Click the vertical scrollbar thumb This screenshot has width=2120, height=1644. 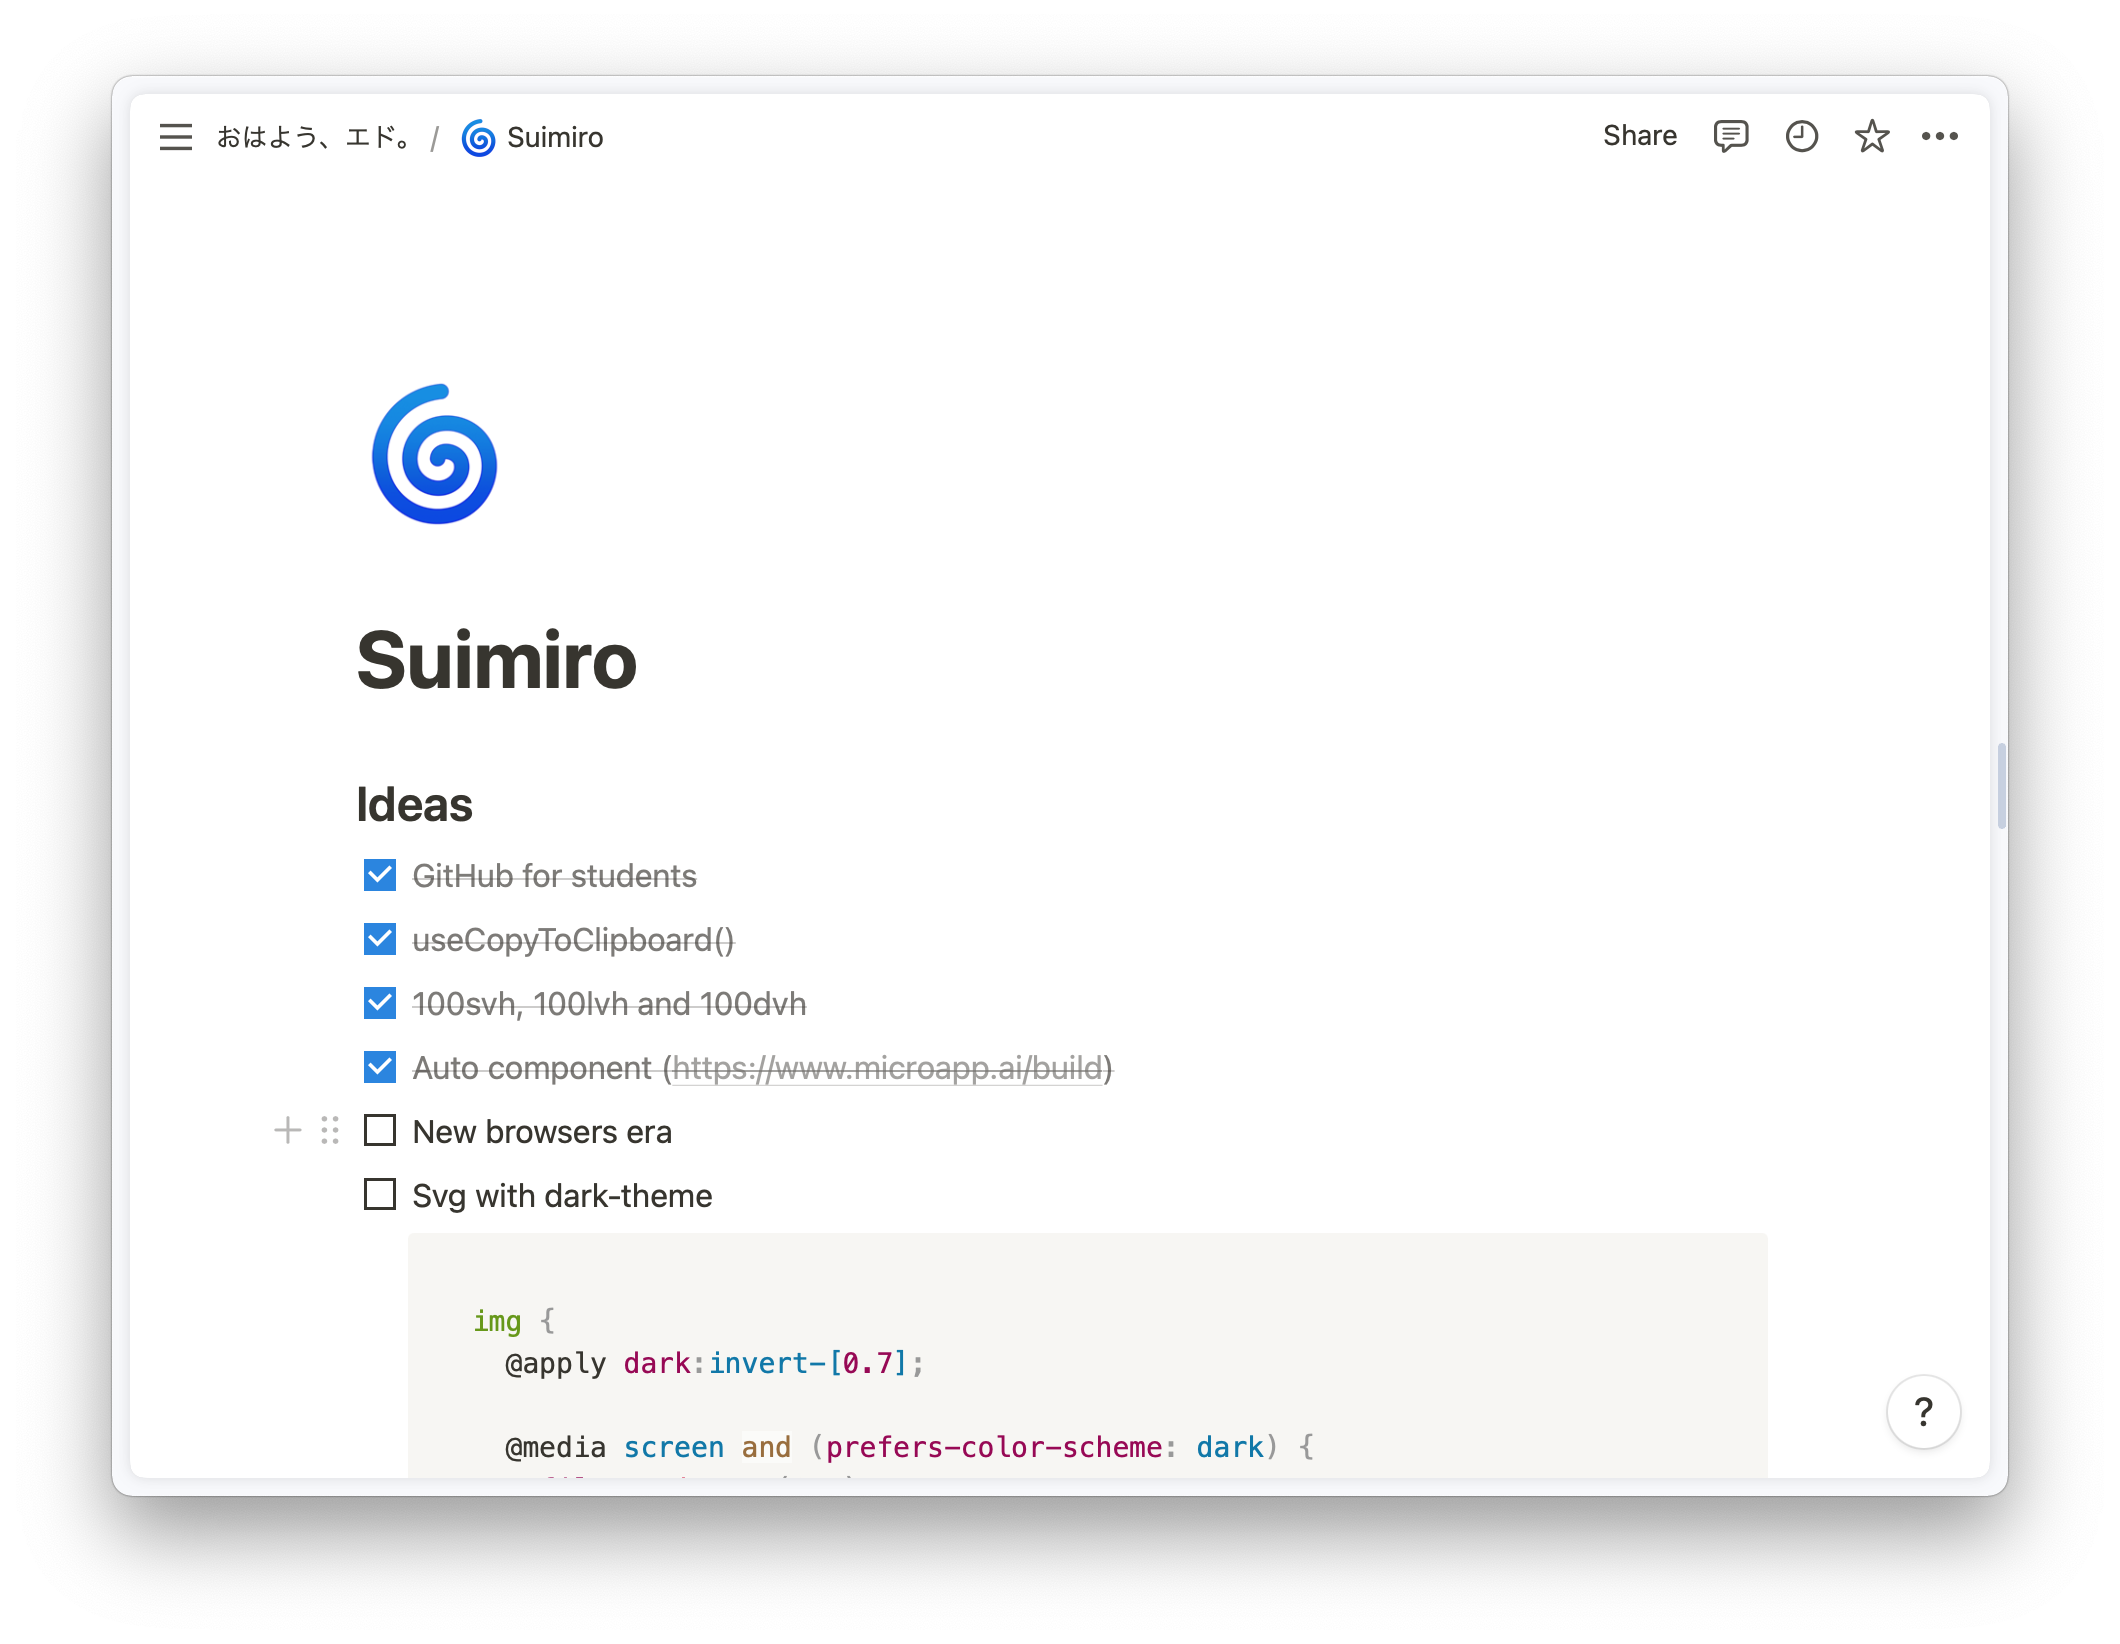(2001, 786)
